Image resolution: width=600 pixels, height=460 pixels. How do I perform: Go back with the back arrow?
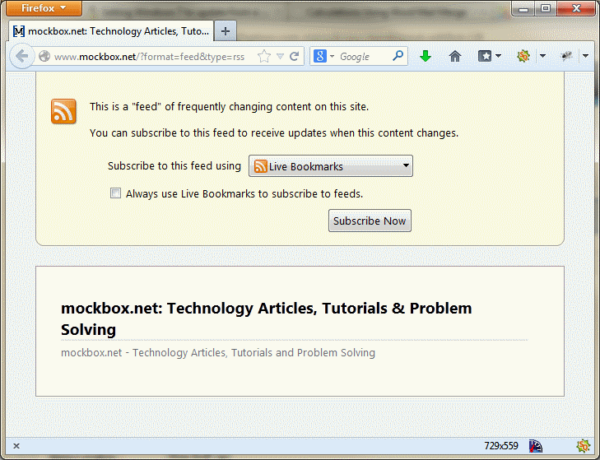tap(21, 56)
